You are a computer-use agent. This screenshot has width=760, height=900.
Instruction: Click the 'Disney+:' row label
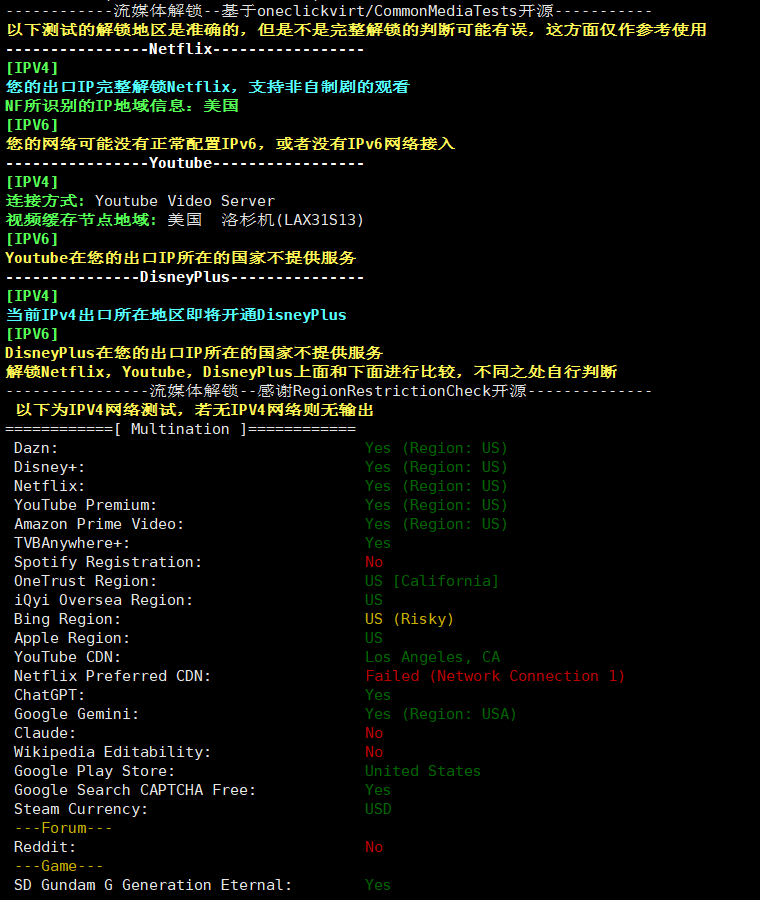49,467
